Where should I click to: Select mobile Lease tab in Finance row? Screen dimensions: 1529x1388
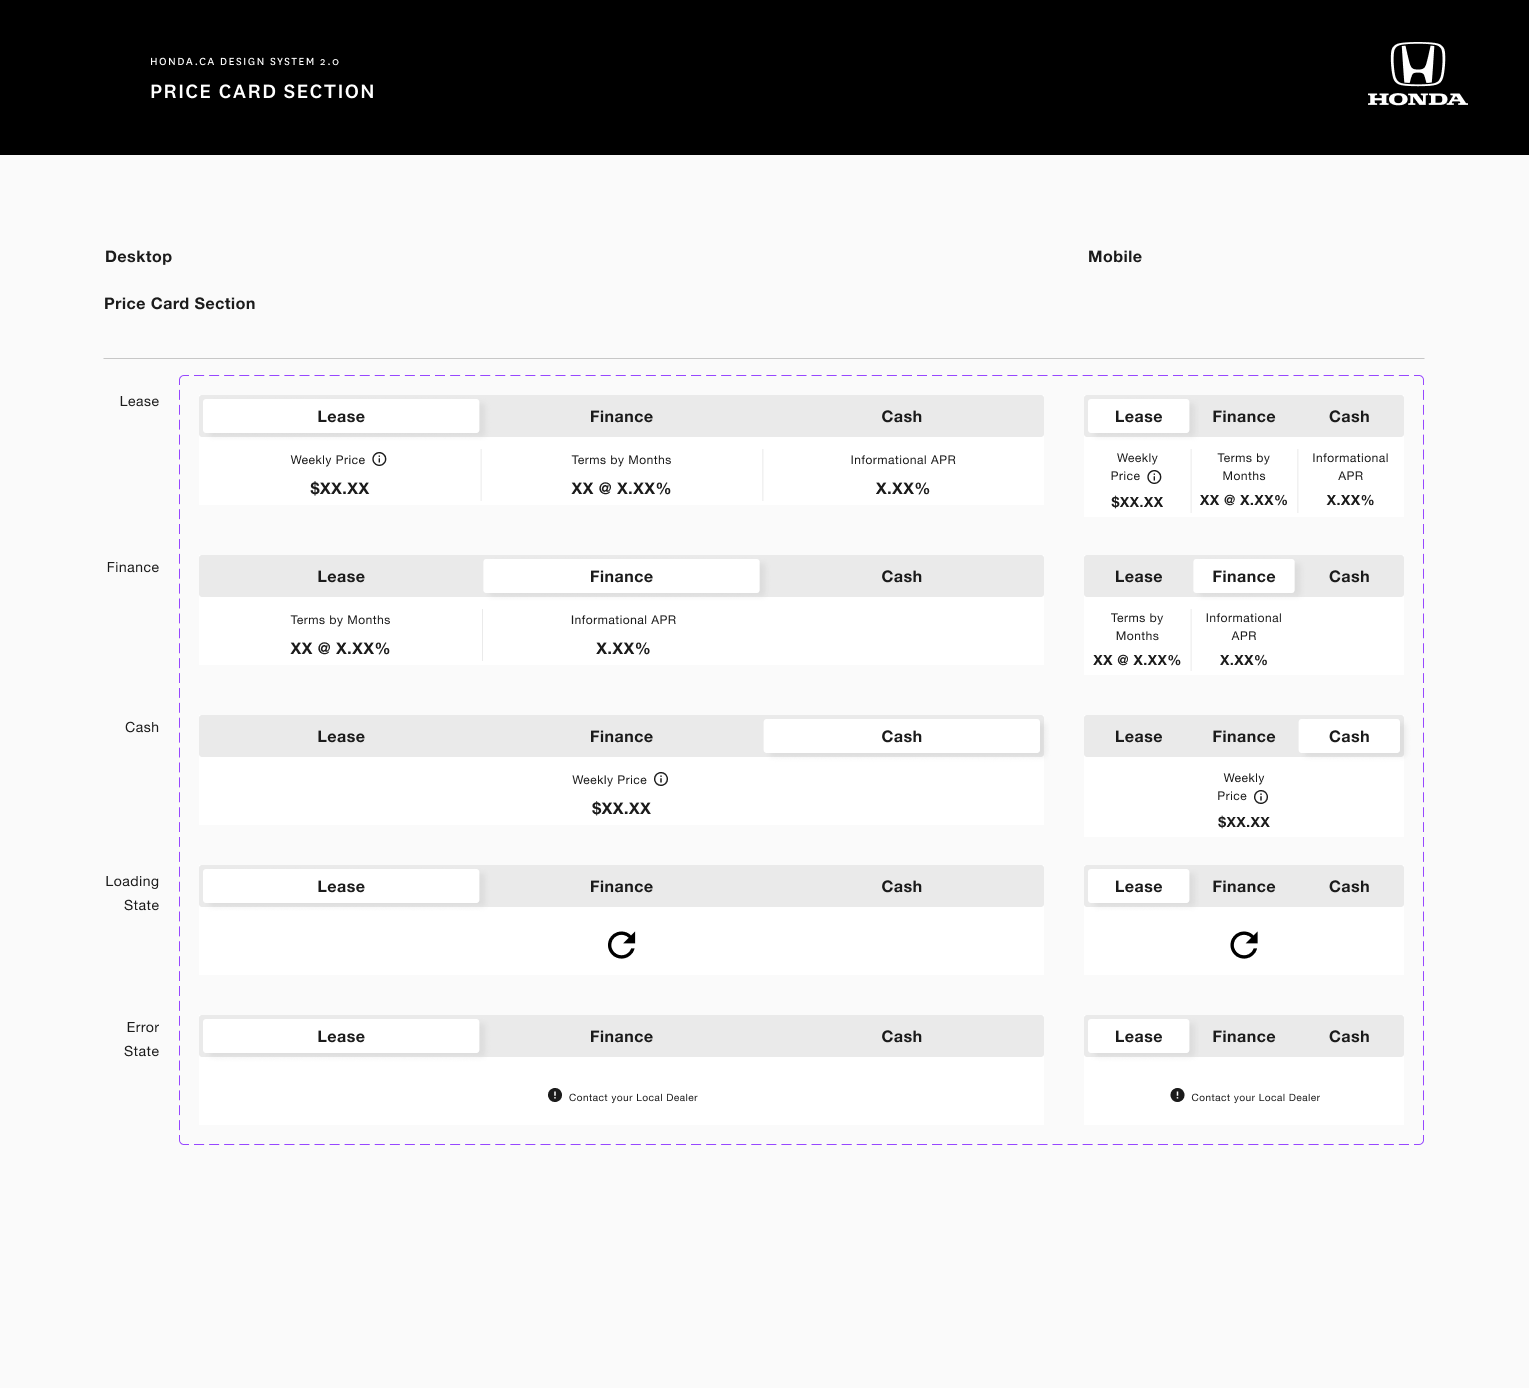pos(1138,576)
